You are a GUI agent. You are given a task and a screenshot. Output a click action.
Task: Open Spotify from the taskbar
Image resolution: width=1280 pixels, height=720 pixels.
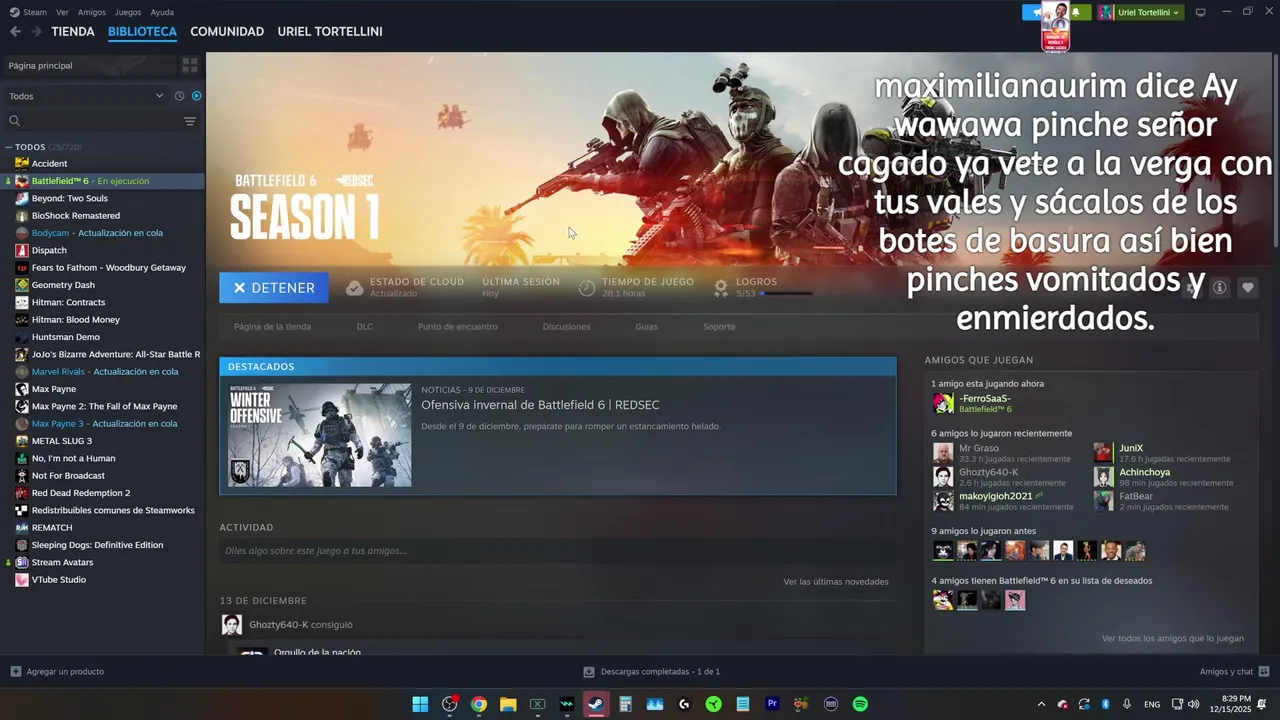tap(860, 704)
